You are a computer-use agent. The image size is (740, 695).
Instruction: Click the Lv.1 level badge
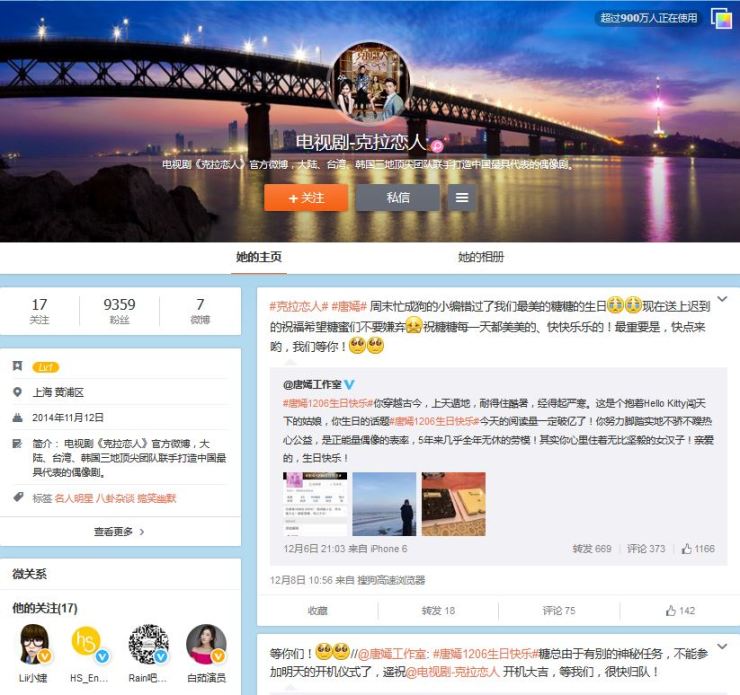pos(45,367)
